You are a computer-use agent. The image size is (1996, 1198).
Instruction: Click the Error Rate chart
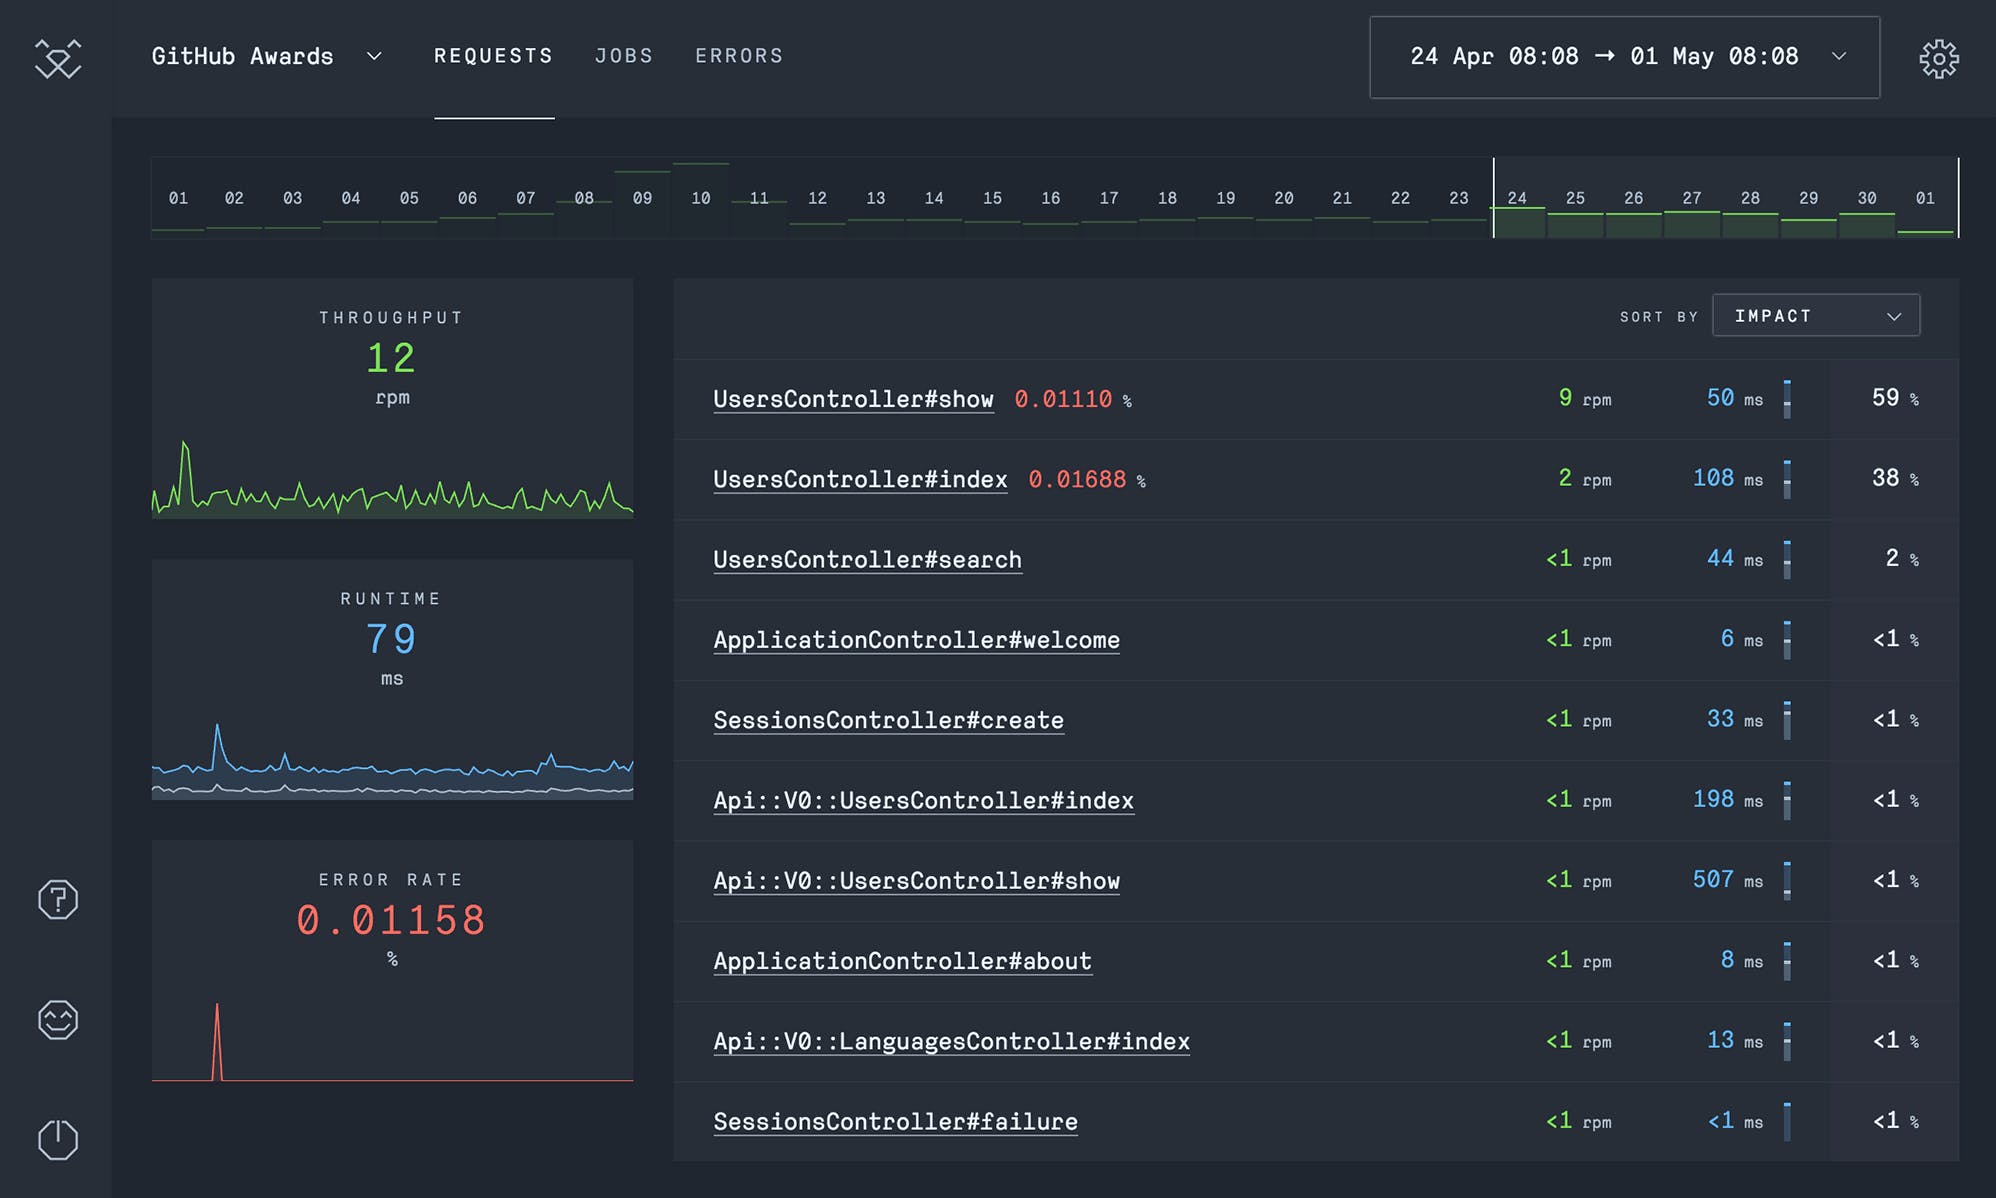tap(392, 1041)
